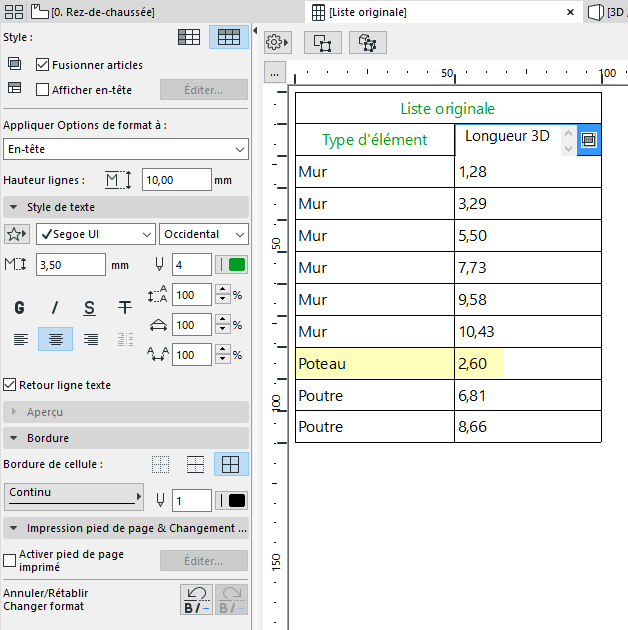Click the border pen number field
The image size is (628, 630).
pos(192,501)
